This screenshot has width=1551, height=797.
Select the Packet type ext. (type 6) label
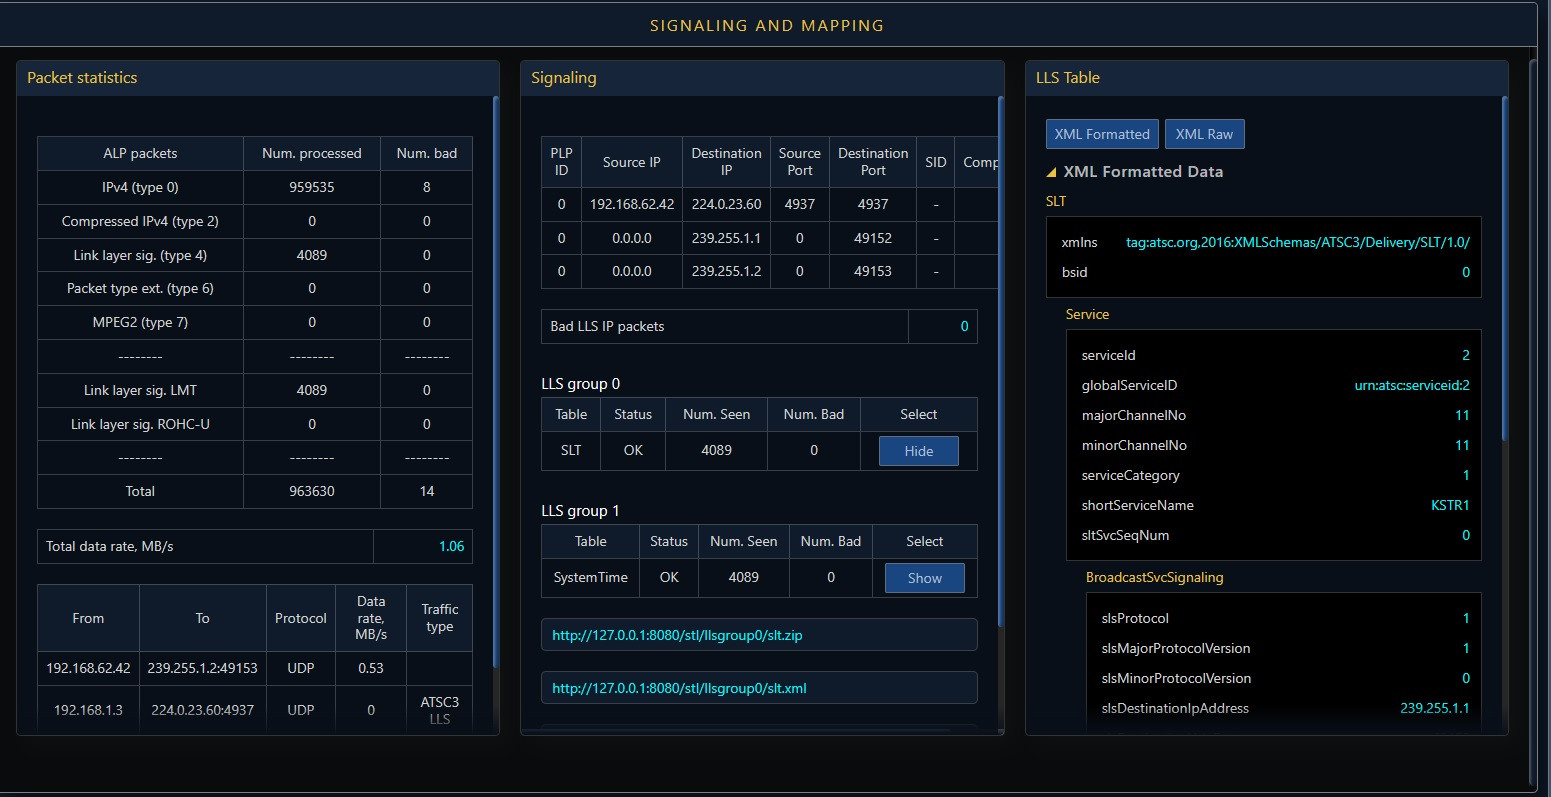140,288
